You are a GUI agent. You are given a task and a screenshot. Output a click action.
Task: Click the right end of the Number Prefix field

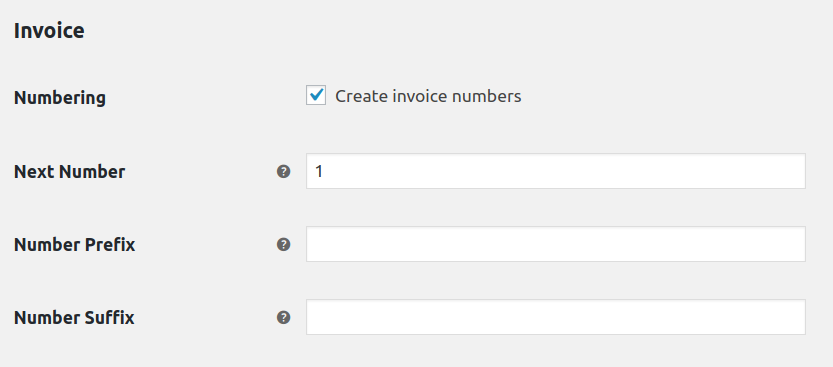[x=792, y=244]
